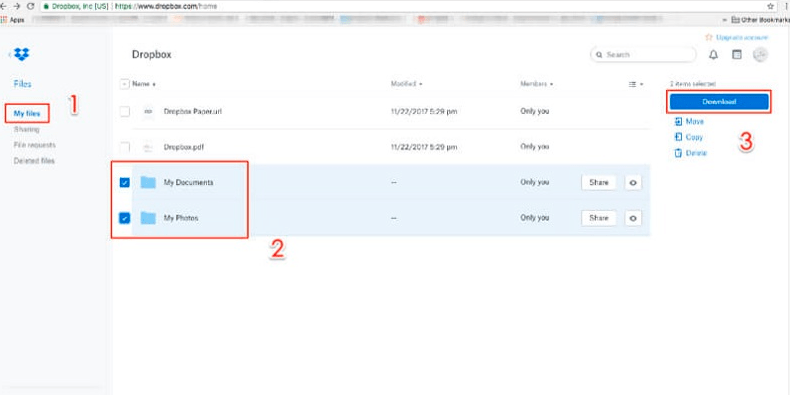Open the Other Bookmarks folder
Viewport: 790px width, 395px height.
click(x=760, y=20)
